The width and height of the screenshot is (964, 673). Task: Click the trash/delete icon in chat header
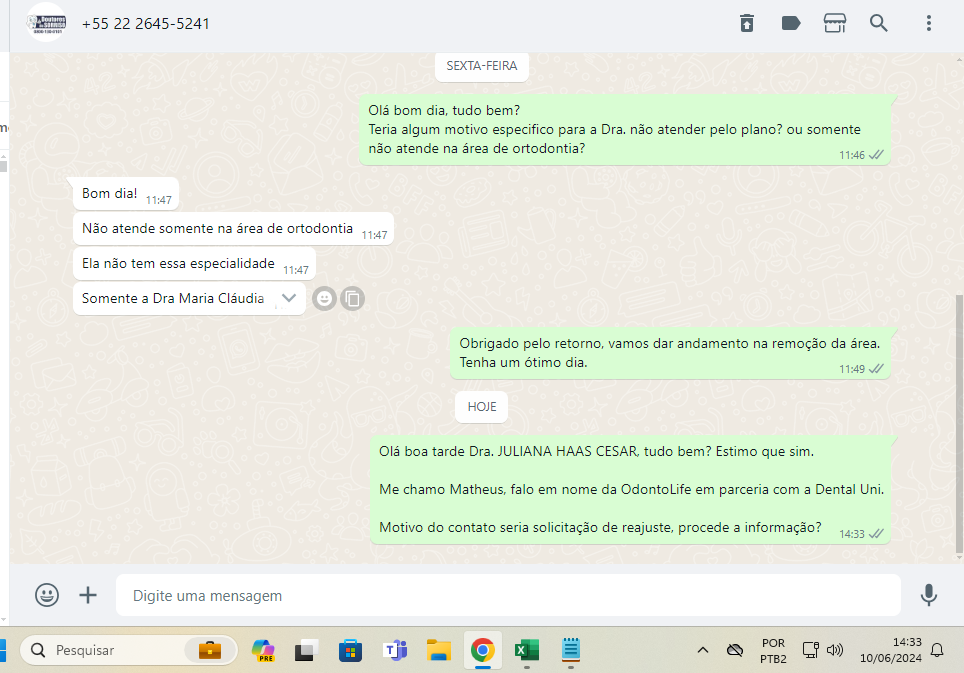point(747,23)
